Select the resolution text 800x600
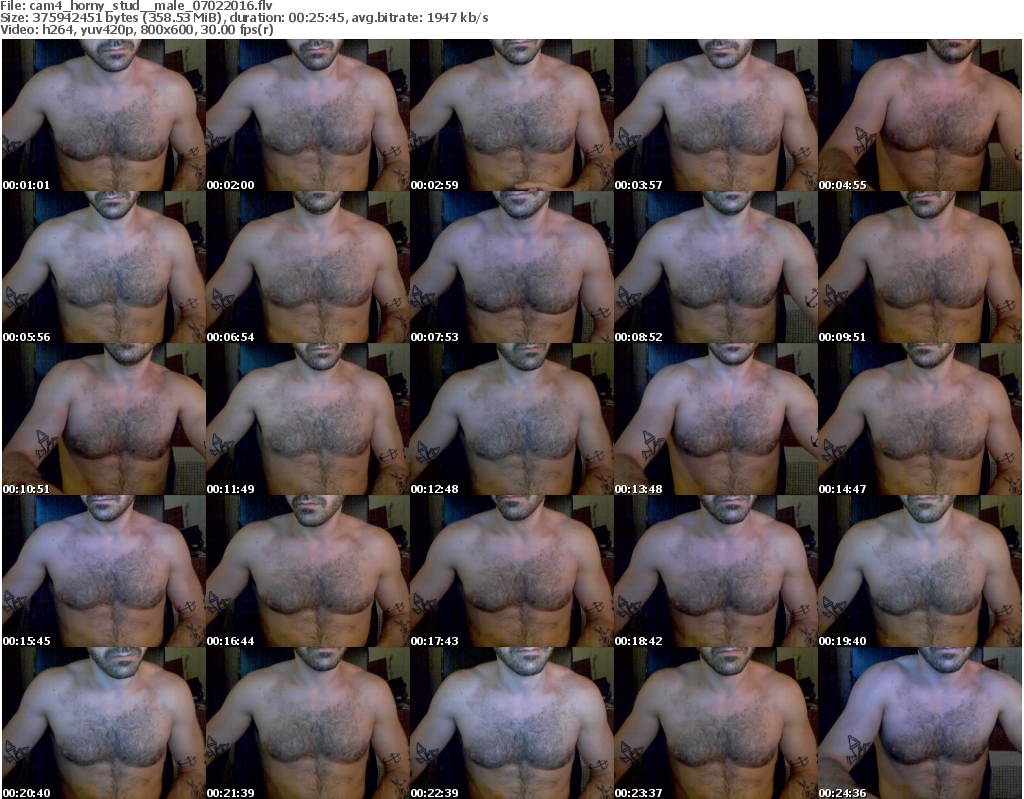The width and height of the screenshot is (1024, 799). (x=163, y=29)
